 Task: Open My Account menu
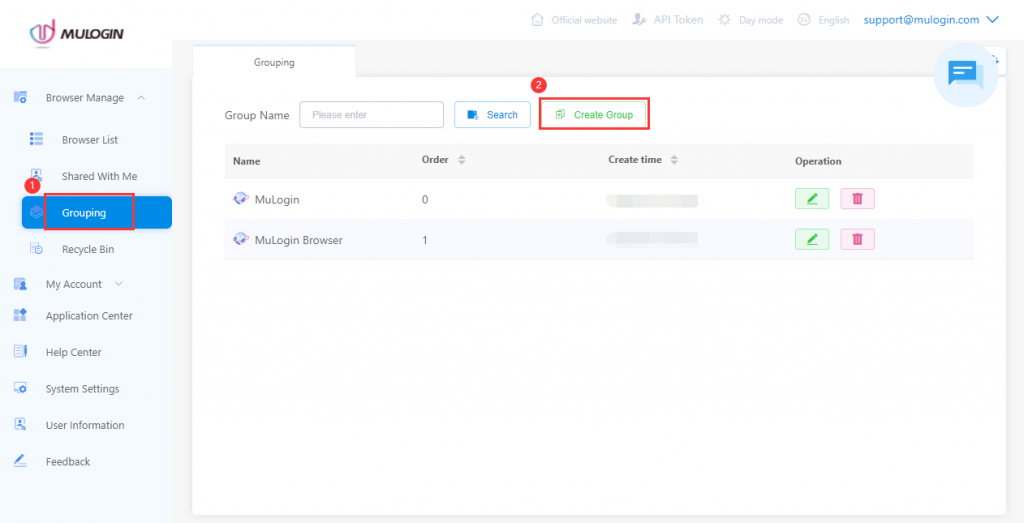coord(73,284)
